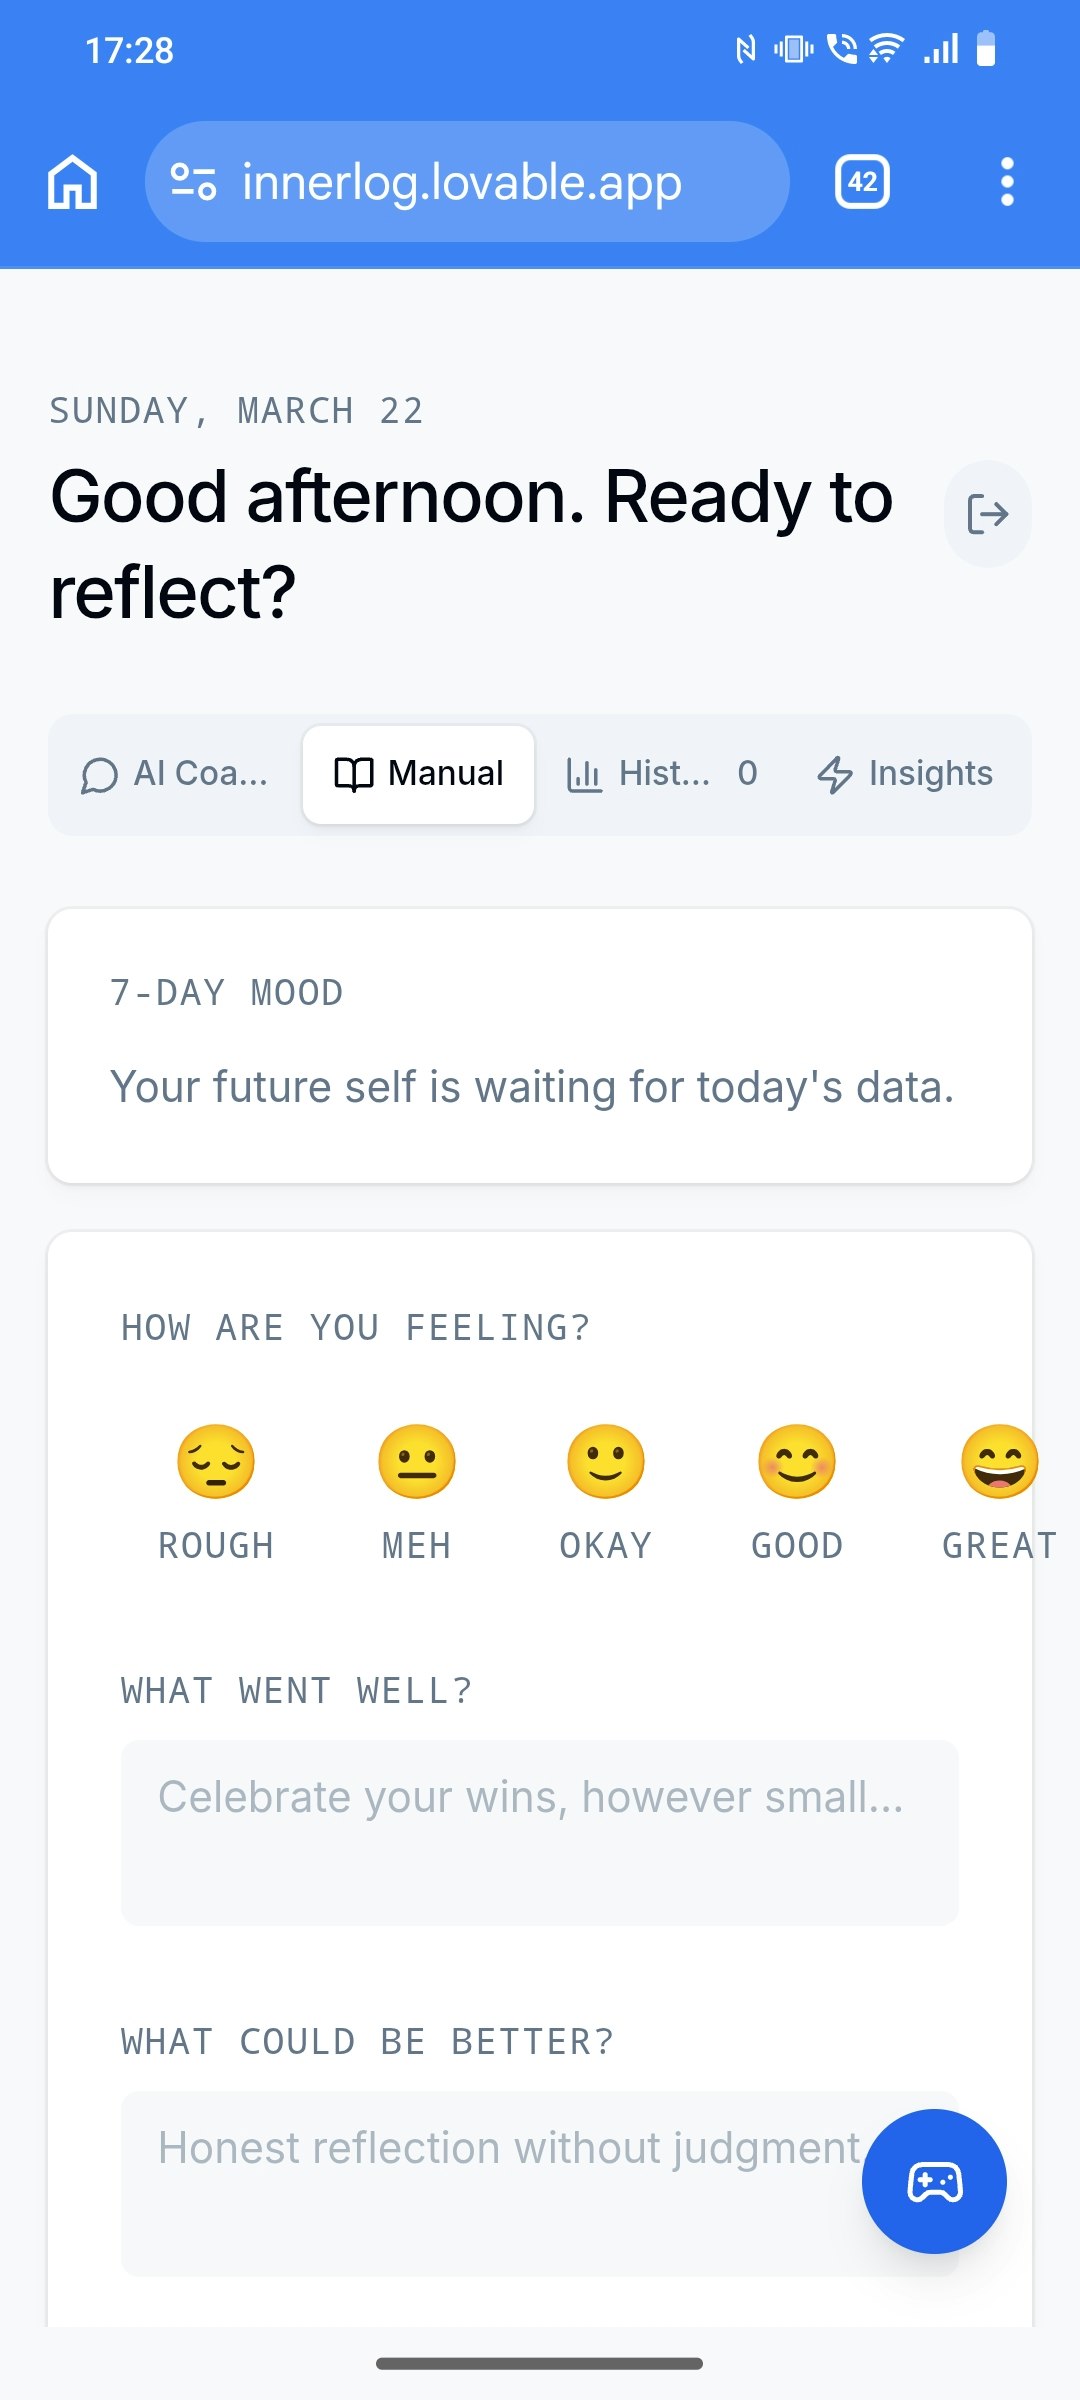Open the browser three-dot menu
The image size is (1080, 2400).
[x=1006, y=182]
